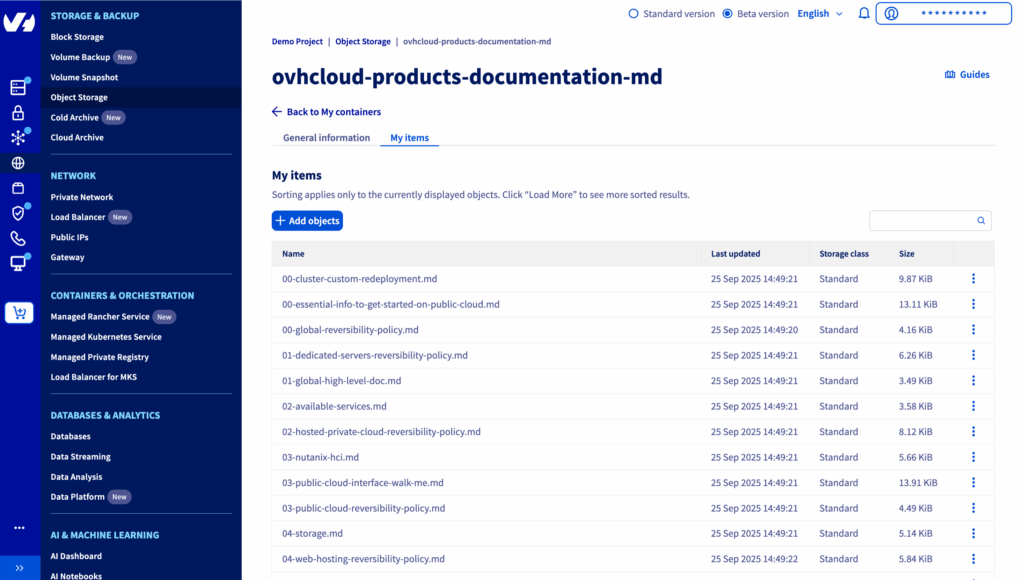1024x580 pixels.
Task: Open the English language dropdown
Action: point(819,14)
